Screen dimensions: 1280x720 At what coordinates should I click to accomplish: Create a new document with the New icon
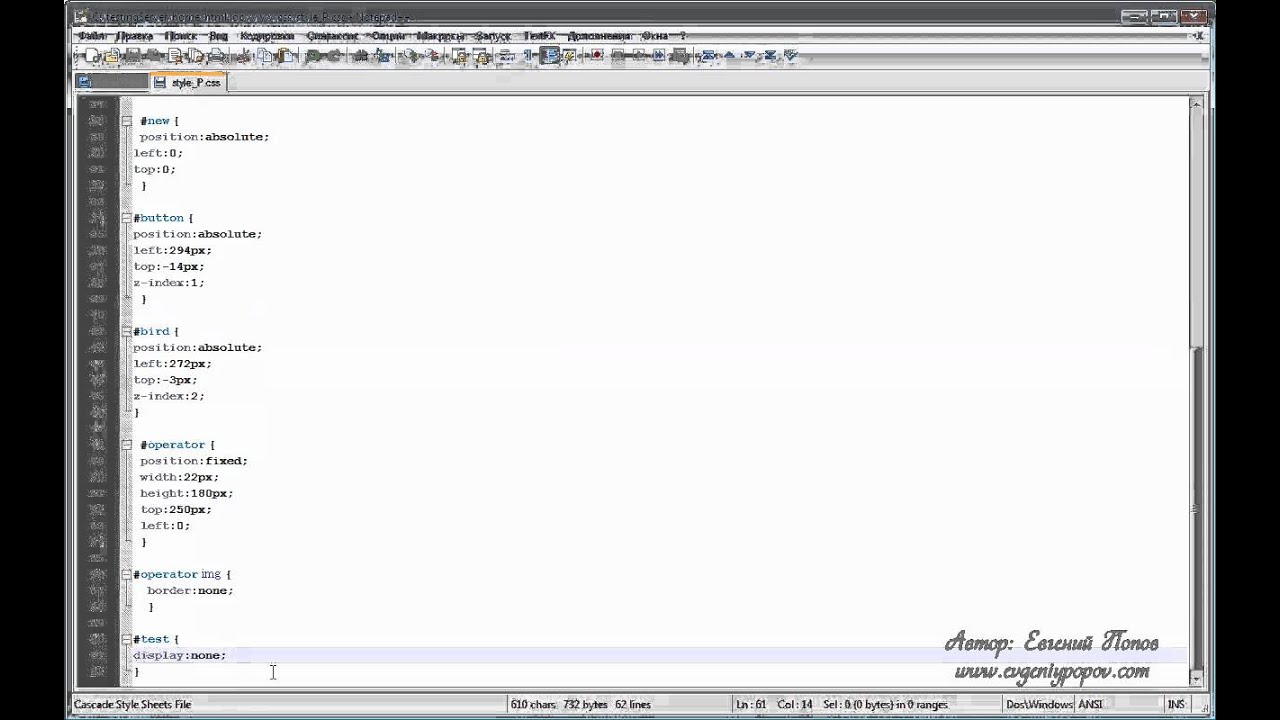[92, 56]
